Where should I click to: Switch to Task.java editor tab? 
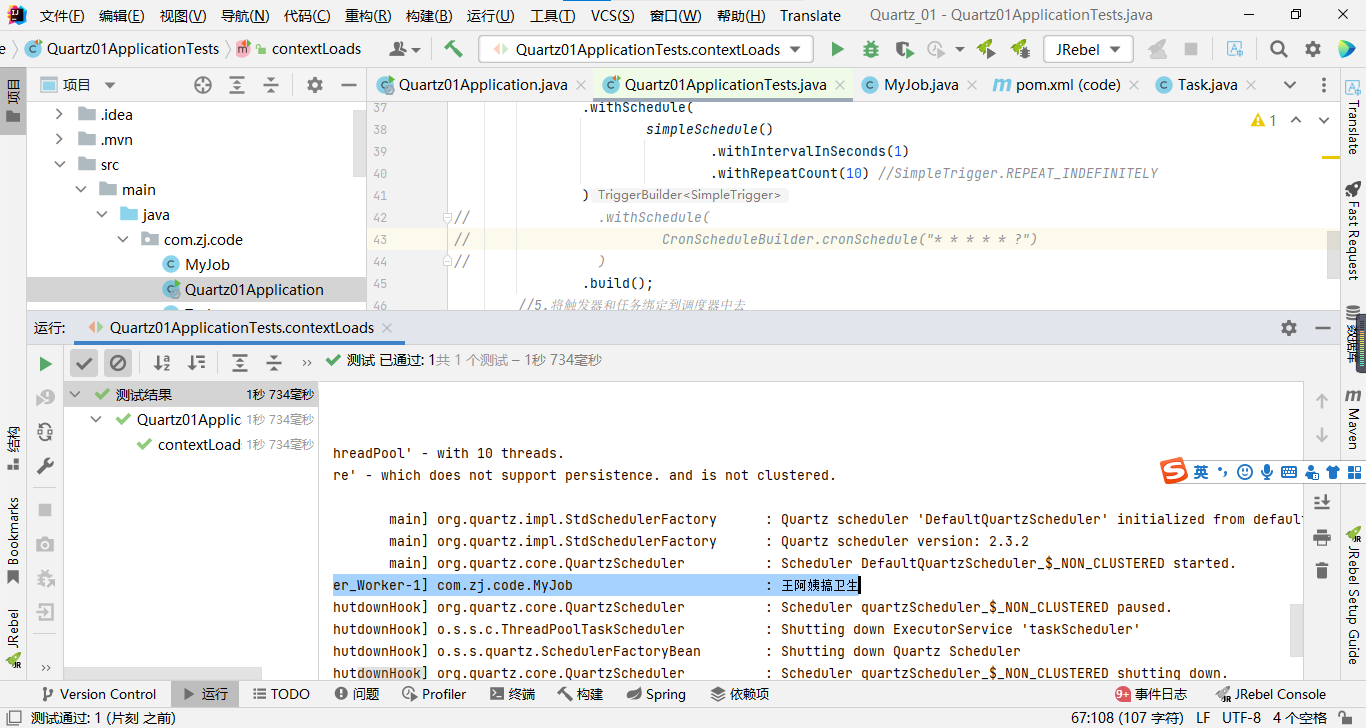1207,85
